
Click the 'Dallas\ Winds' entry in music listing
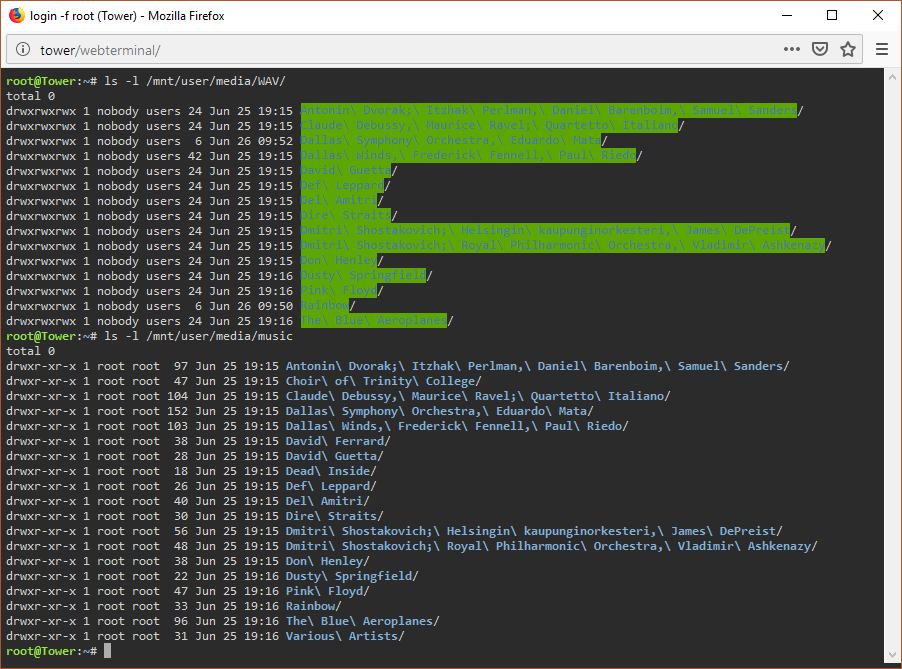[x=457, y=426]
